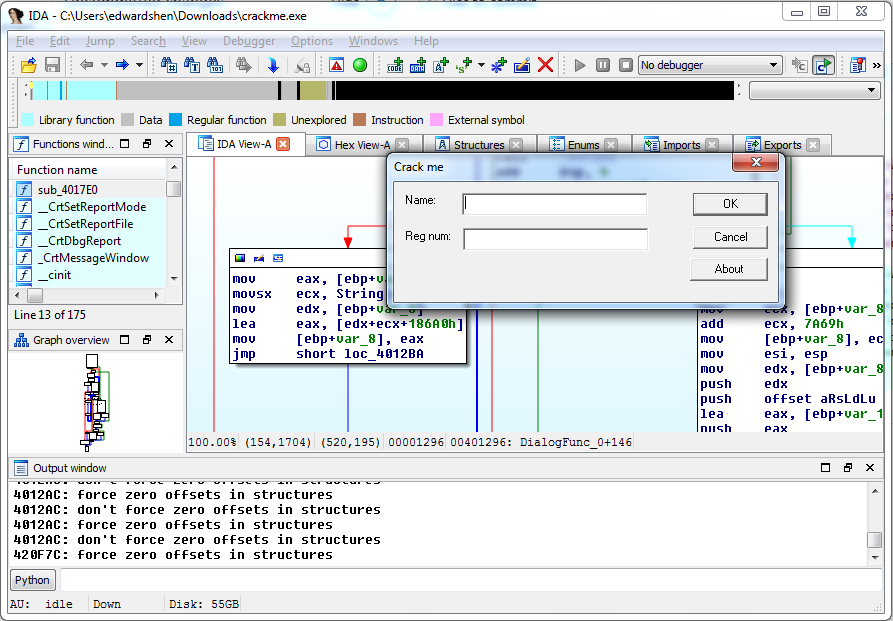The image size is (893, 621).
Task: Click Cancel in the Crack me dialog
Action: point(730,237)
